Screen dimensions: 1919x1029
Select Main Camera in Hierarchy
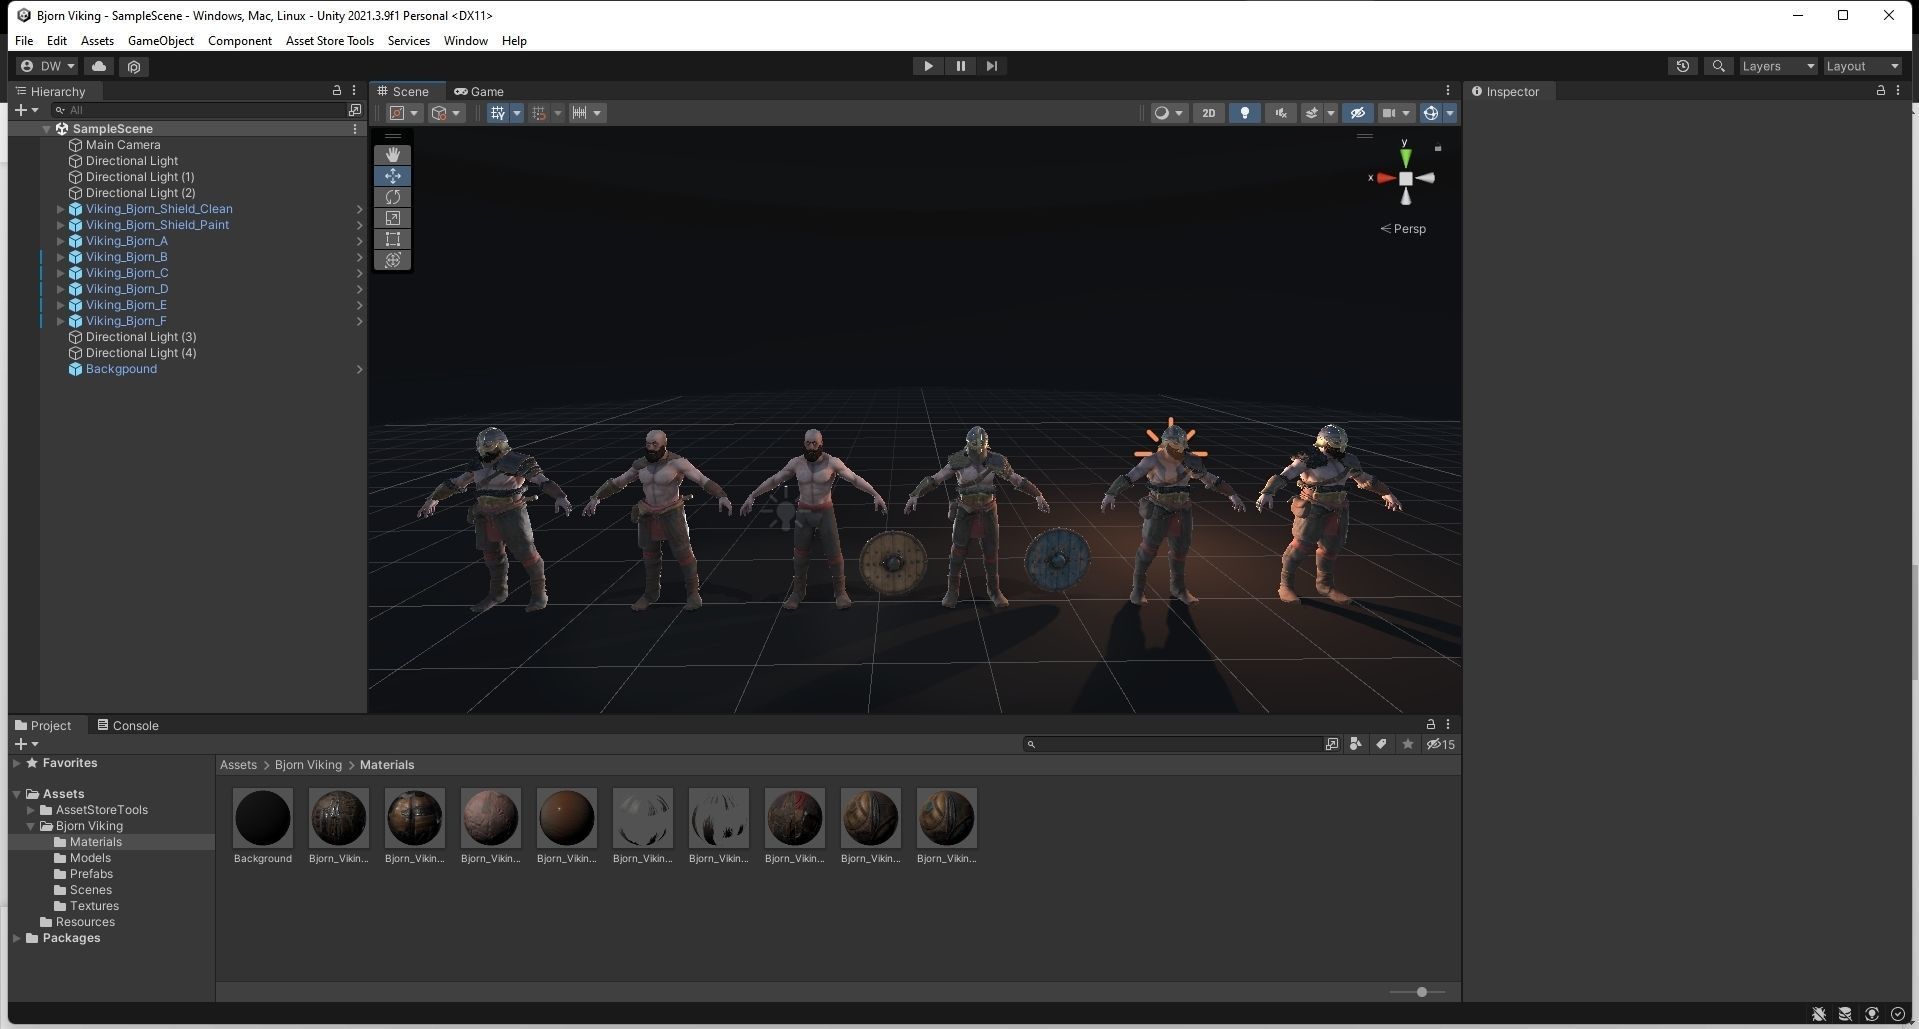click(123, 145)
